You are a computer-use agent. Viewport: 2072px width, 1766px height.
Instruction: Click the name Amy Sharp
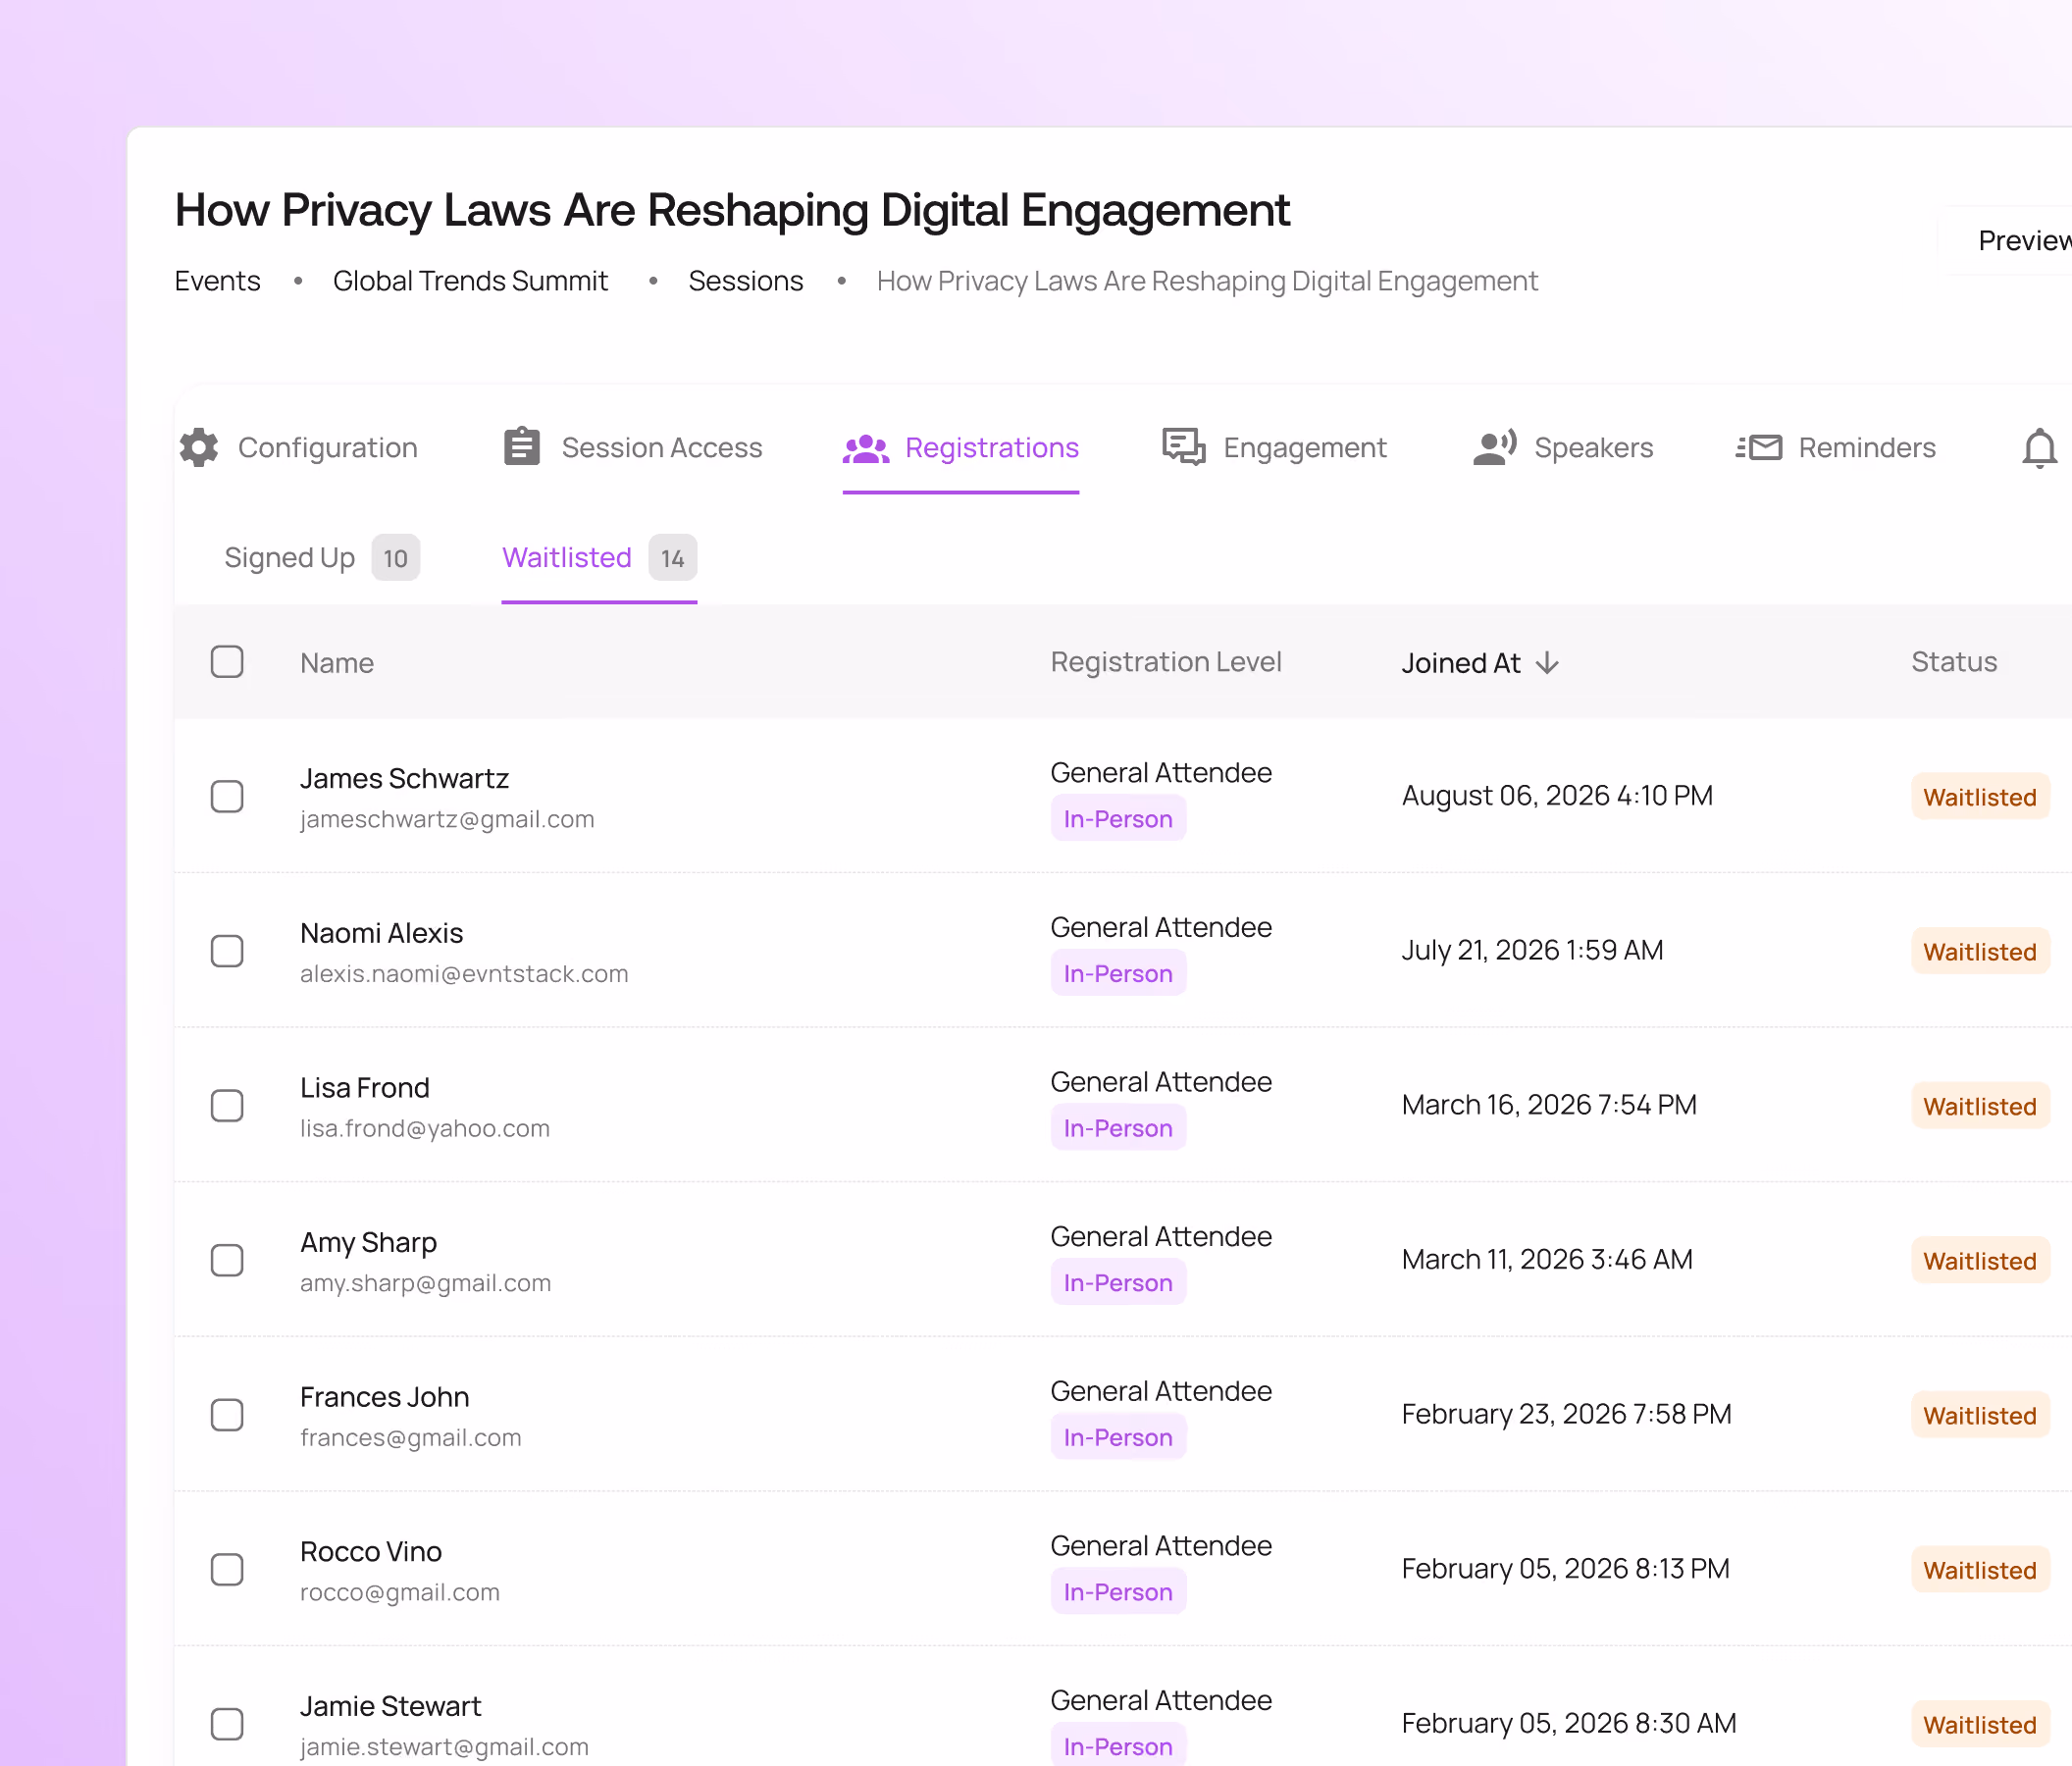[x=368, y=1242]
